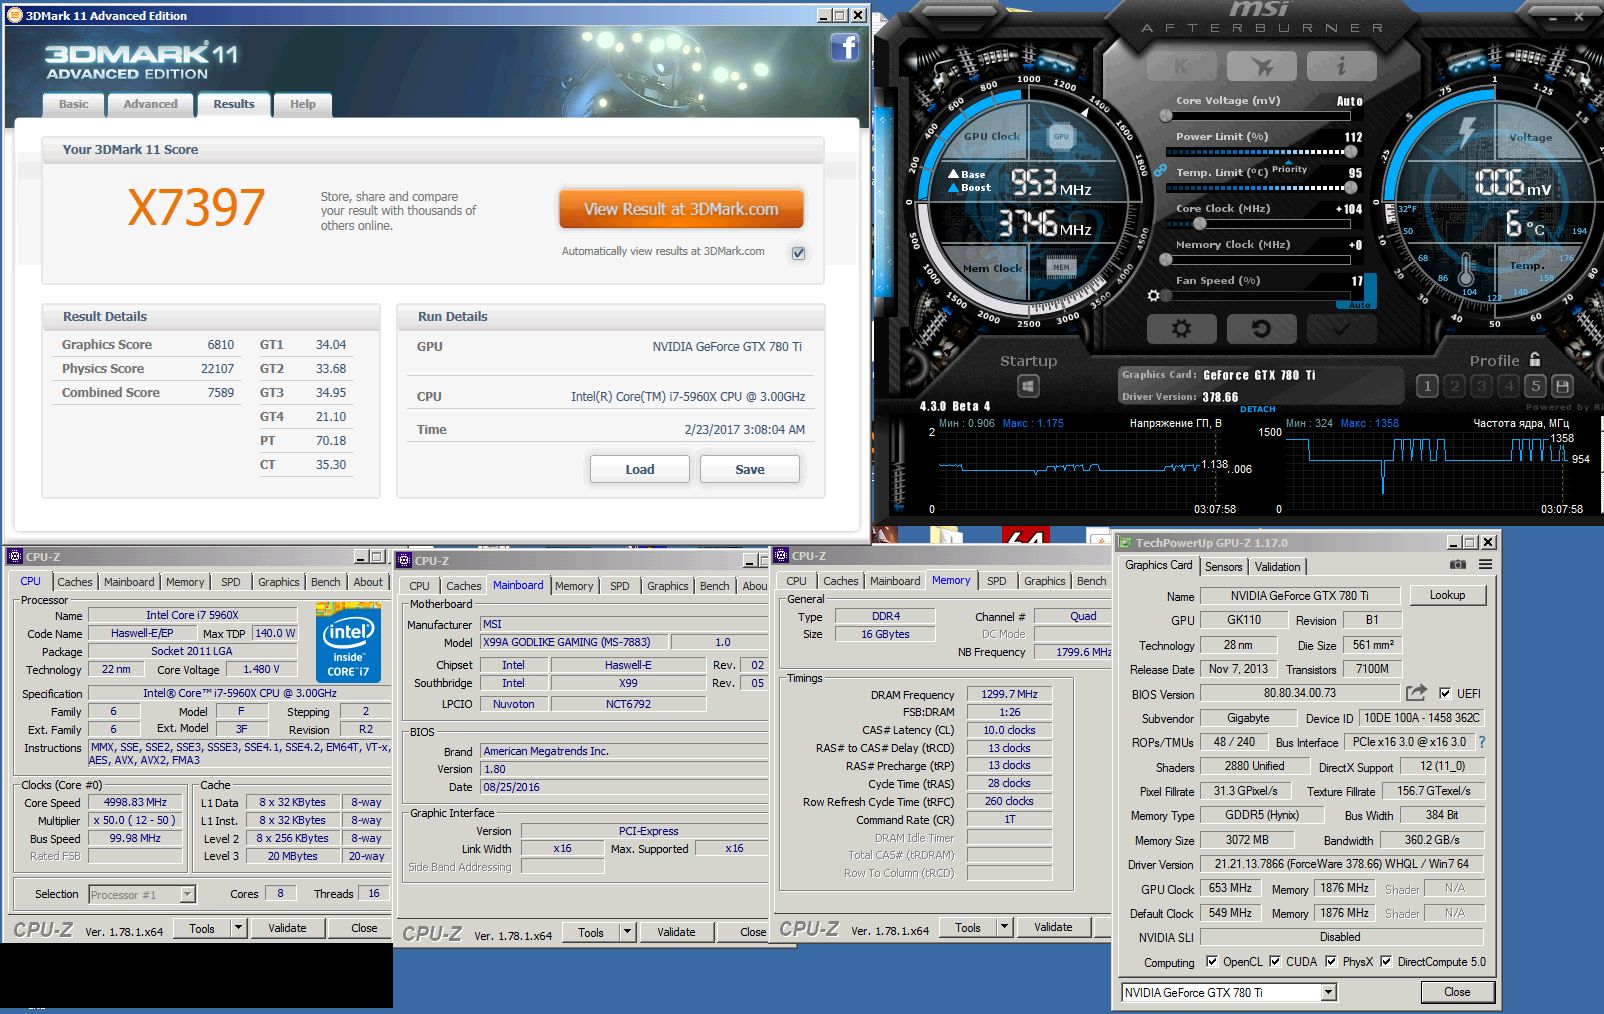The image size is (1604, 1014).
Task: Open GPU selection dropdown in GPU-Z
Action: coord(1328,993)
